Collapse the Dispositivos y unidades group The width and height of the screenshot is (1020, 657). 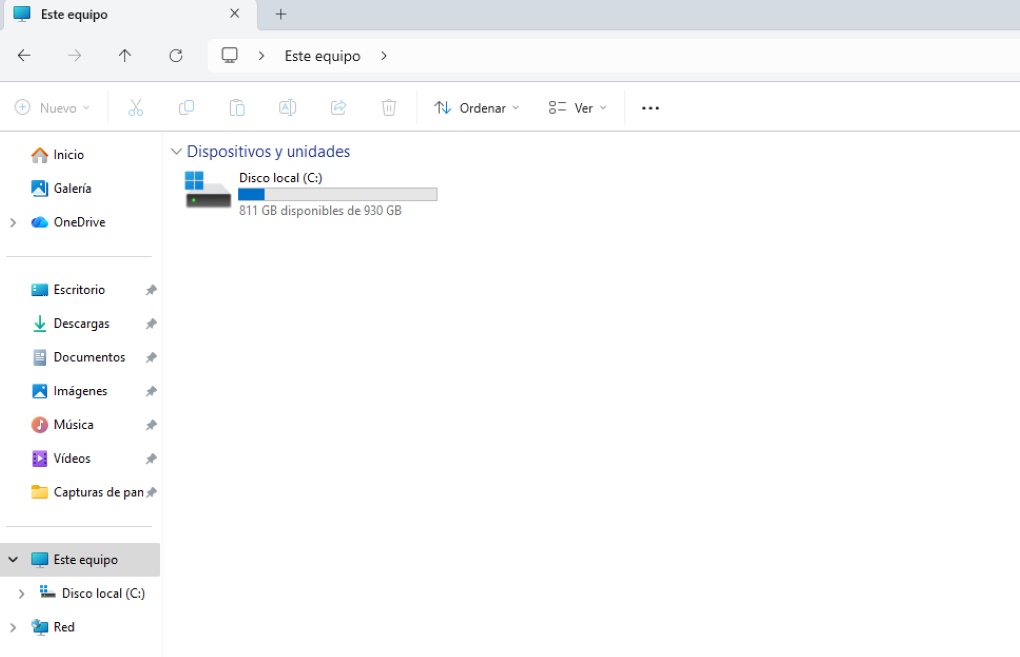click(x=177, y=152)
